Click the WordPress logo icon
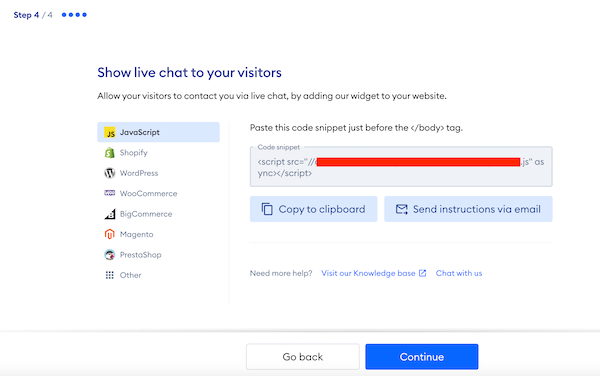The height and width of the screenshot is (376, 600). pyautogui.click(x=109, y=173)
